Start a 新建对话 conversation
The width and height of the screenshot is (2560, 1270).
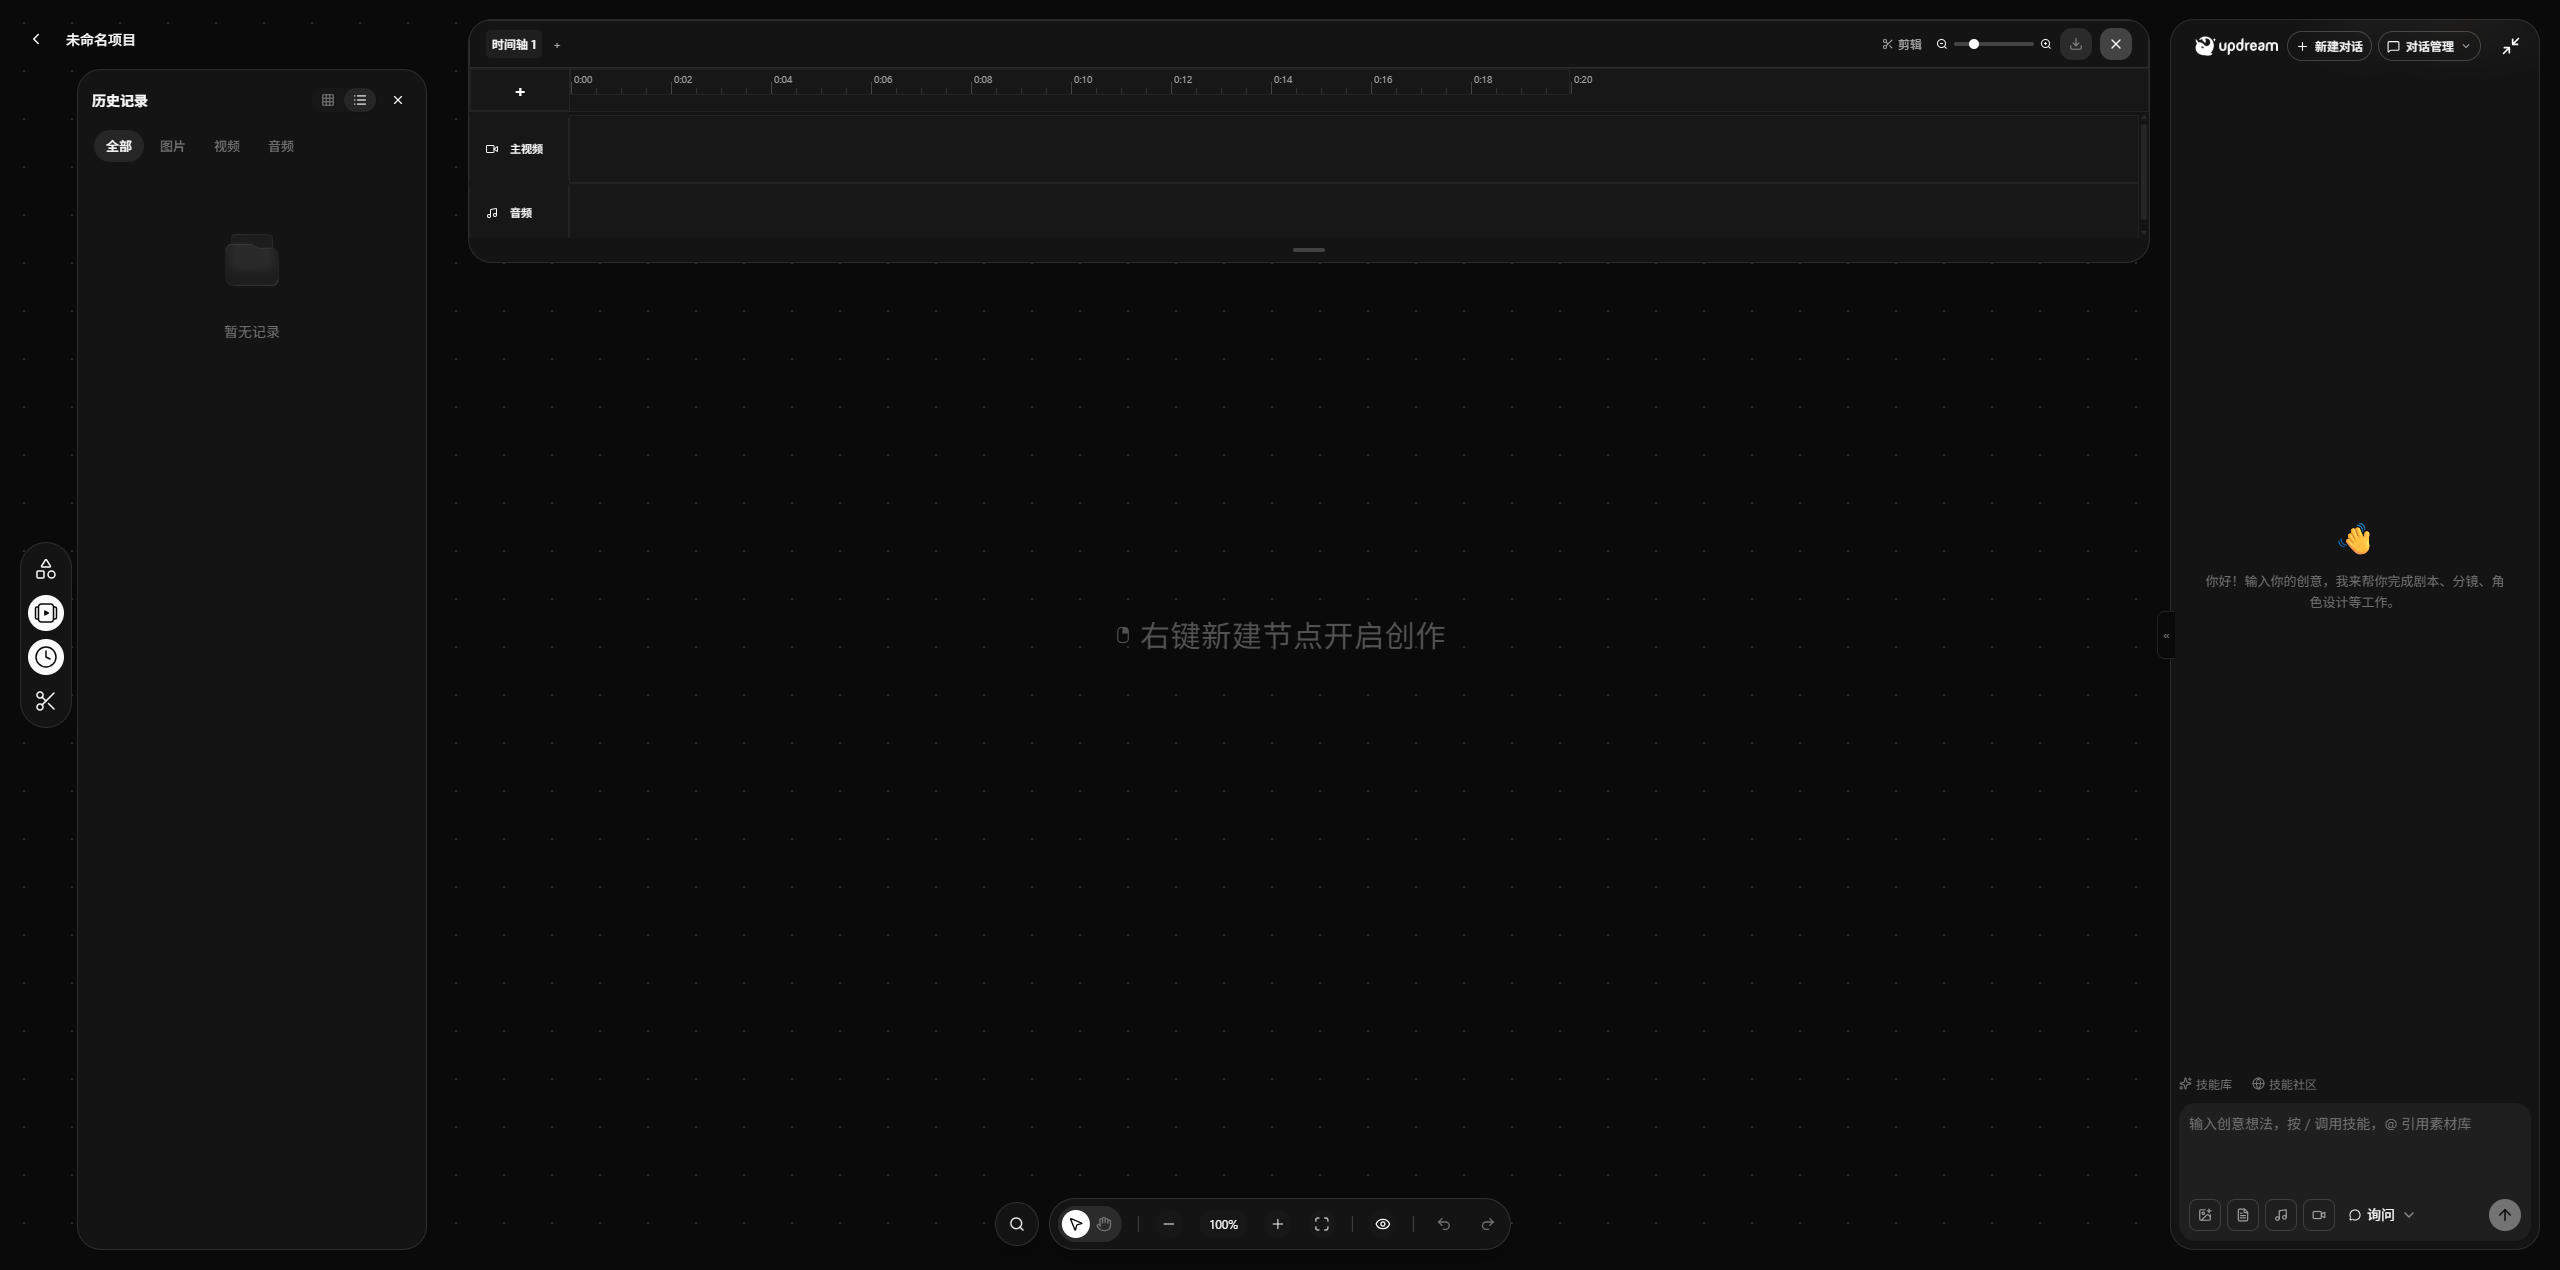pyautogui.click(x=2329, y=46)
